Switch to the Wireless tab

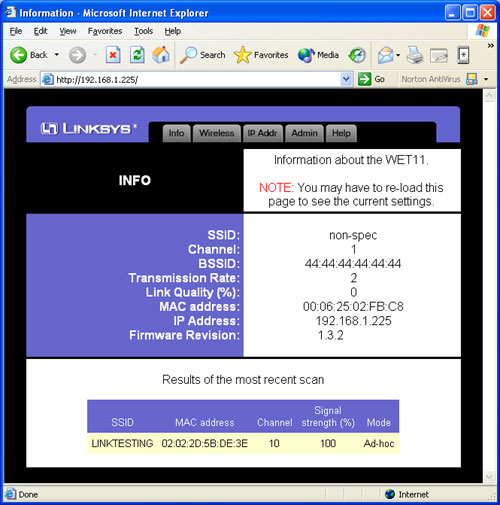(x=217, y=133)
